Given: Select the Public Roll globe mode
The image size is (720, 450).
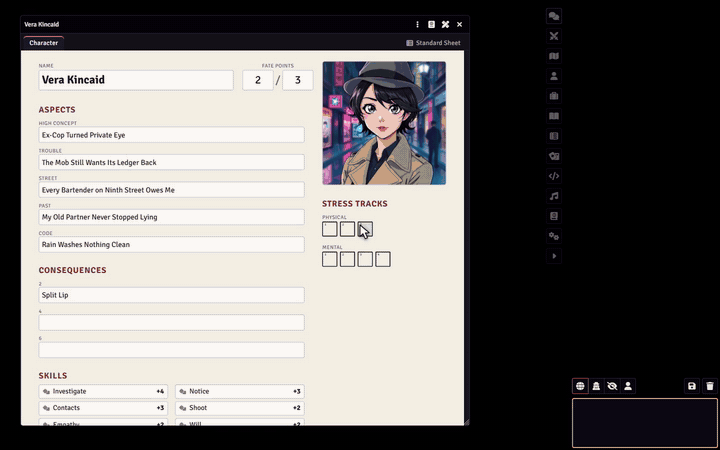Looking at the screenshot, I should (x=580, y=386).
